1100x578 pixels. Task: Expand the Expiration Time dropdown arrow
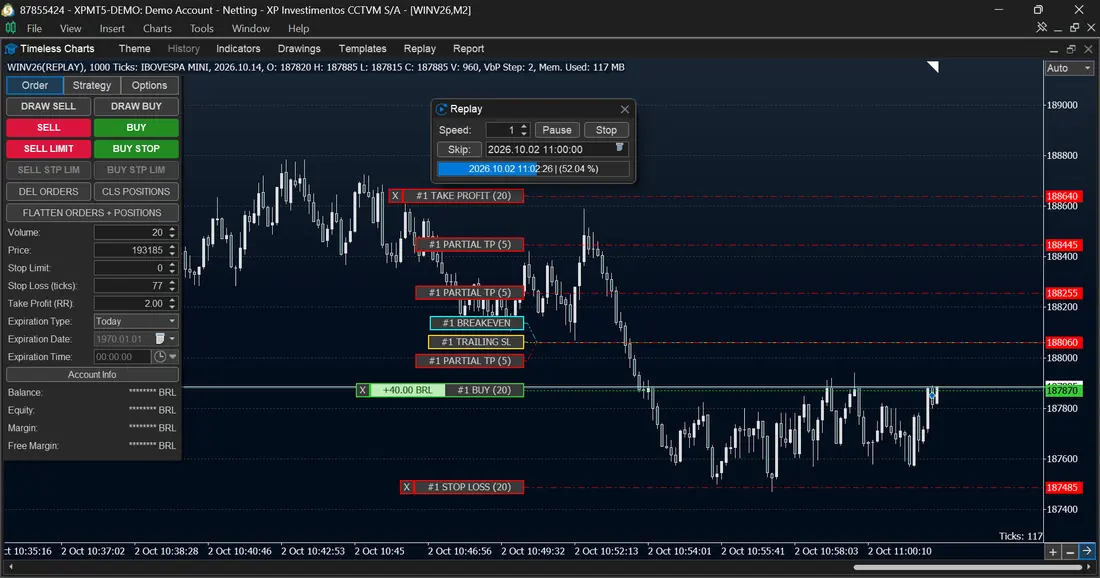[173, 356]
